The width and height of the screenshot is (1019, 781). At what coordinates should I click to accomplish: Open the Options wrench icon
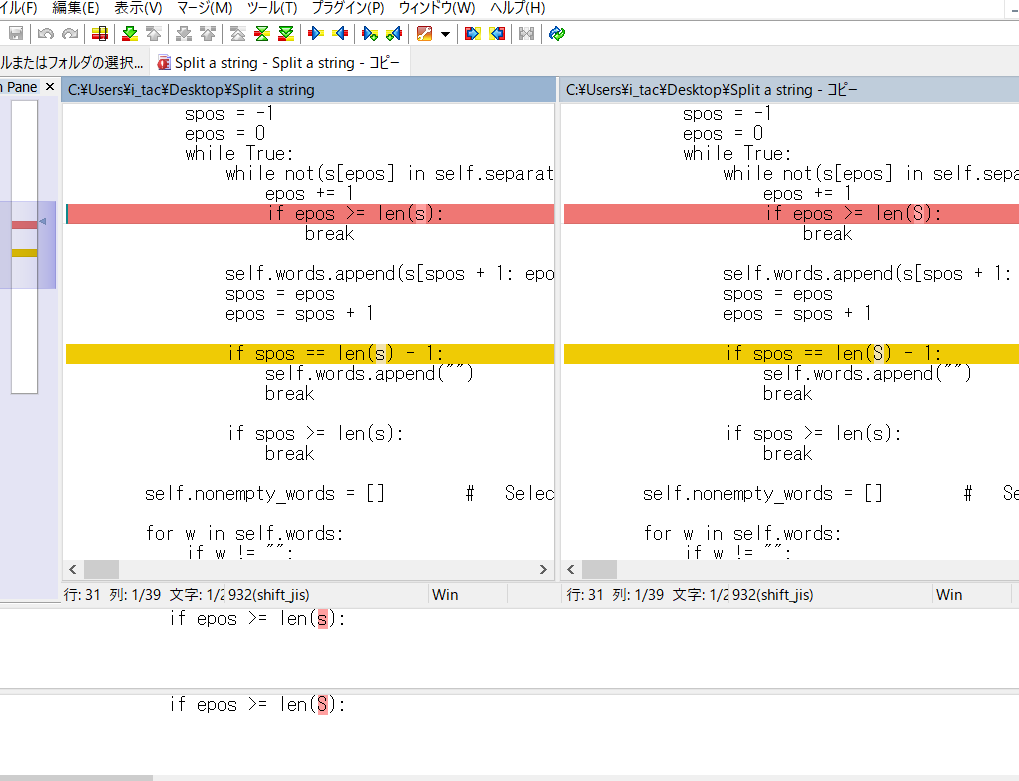coord(424,34)
